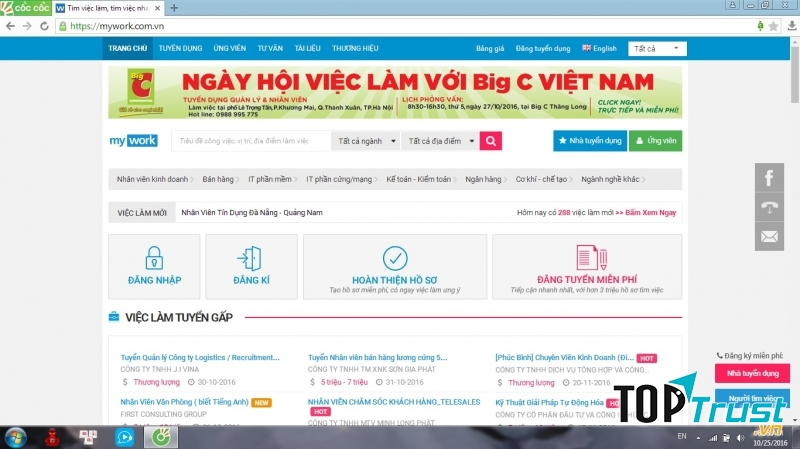The image size is (800, 449).
Task: Open Nhân viên chăm sóc khách hàng_Telesales job
Action: pyautogui.click(x=394, y=402)
